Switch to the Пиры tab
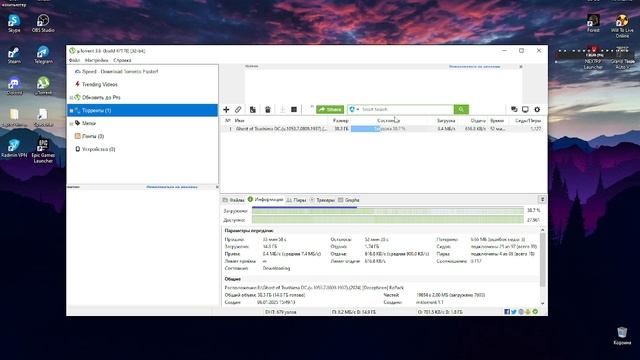Viewport: 640px width, 360px height. point(296,200)
